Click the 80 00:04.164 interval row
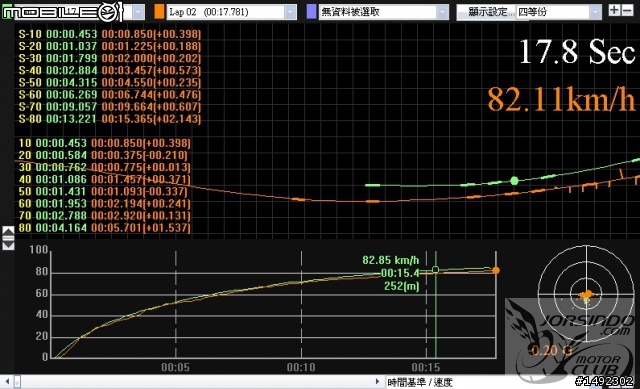640x389 pixels. [104, 227]
